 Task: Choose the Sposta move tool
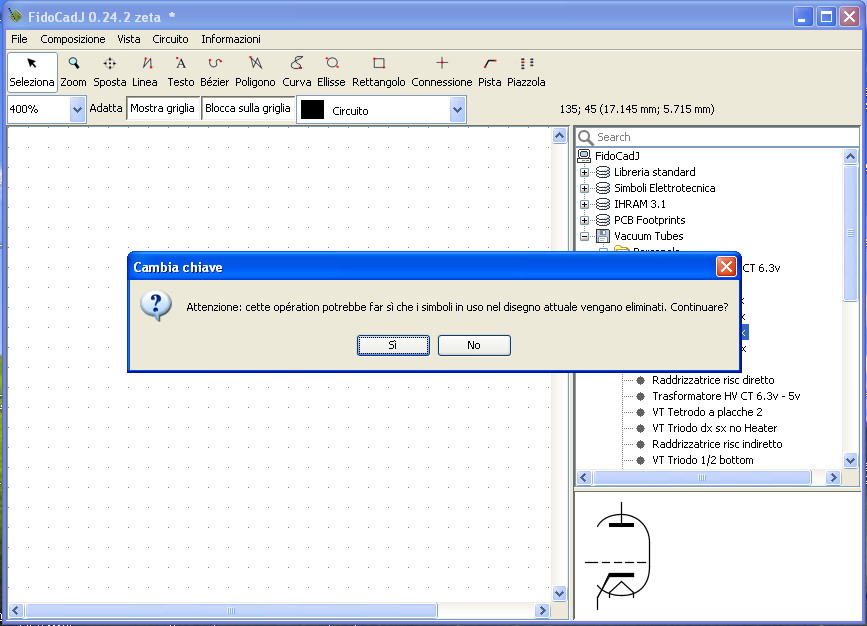click(x=110, y=70)
